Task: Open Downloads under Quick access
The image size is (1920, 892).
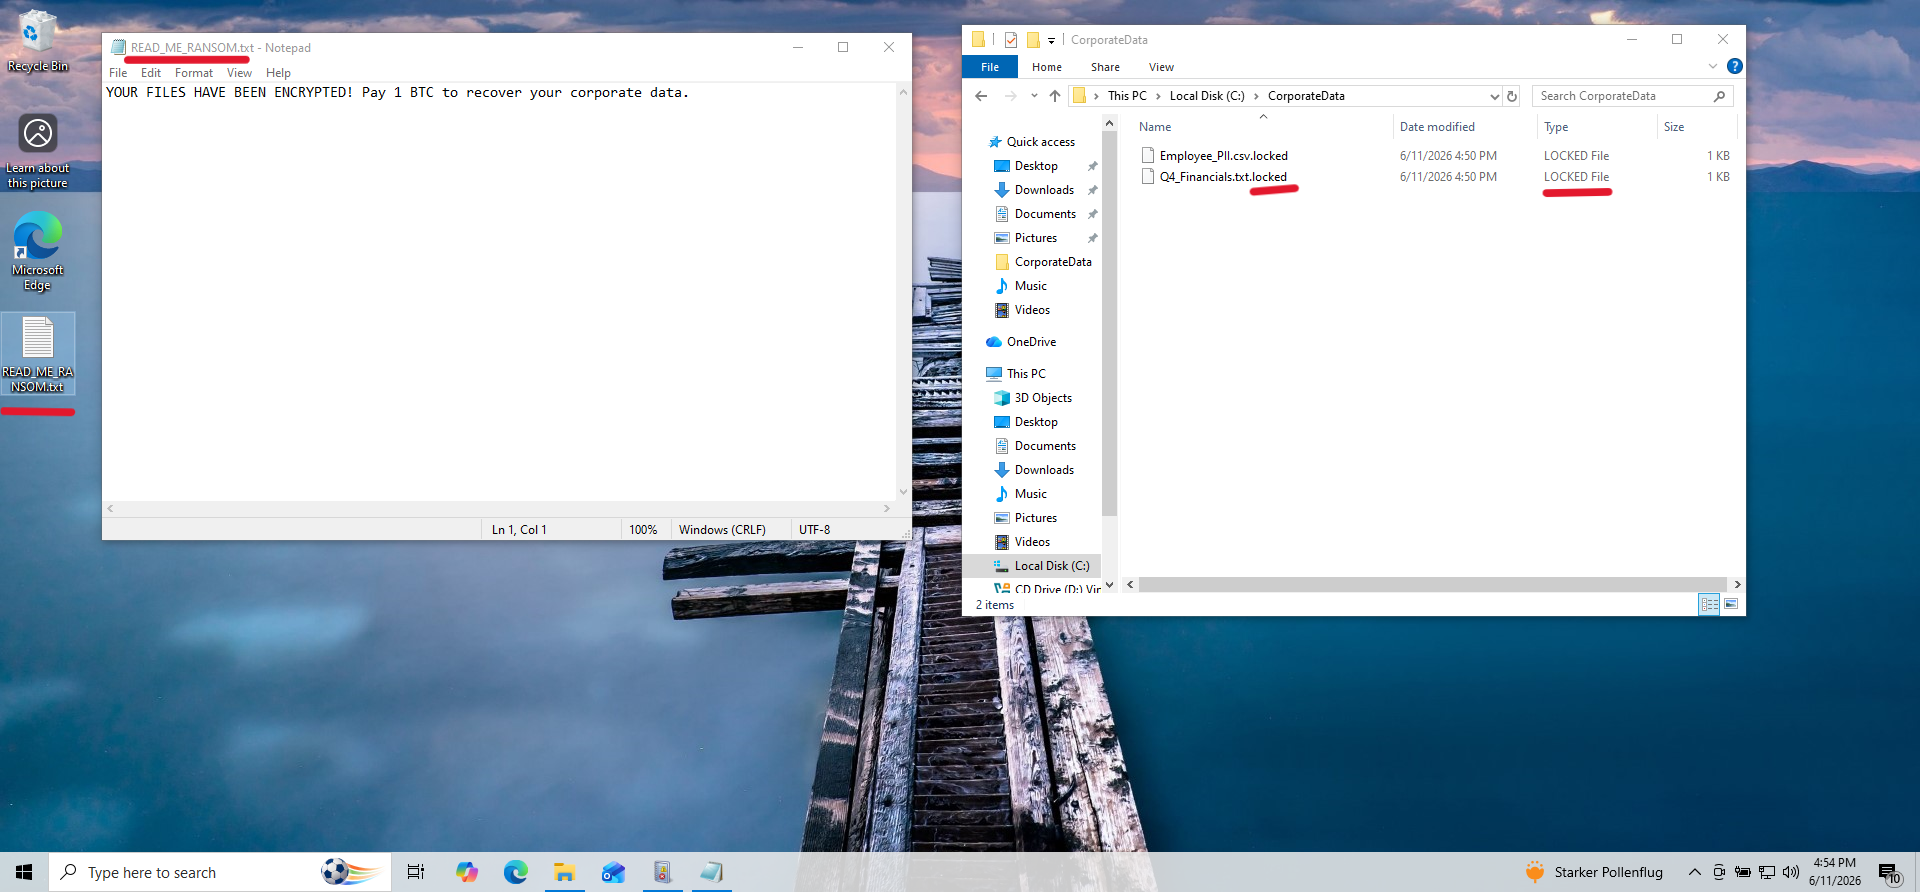Action: (x=1044, y=190)
